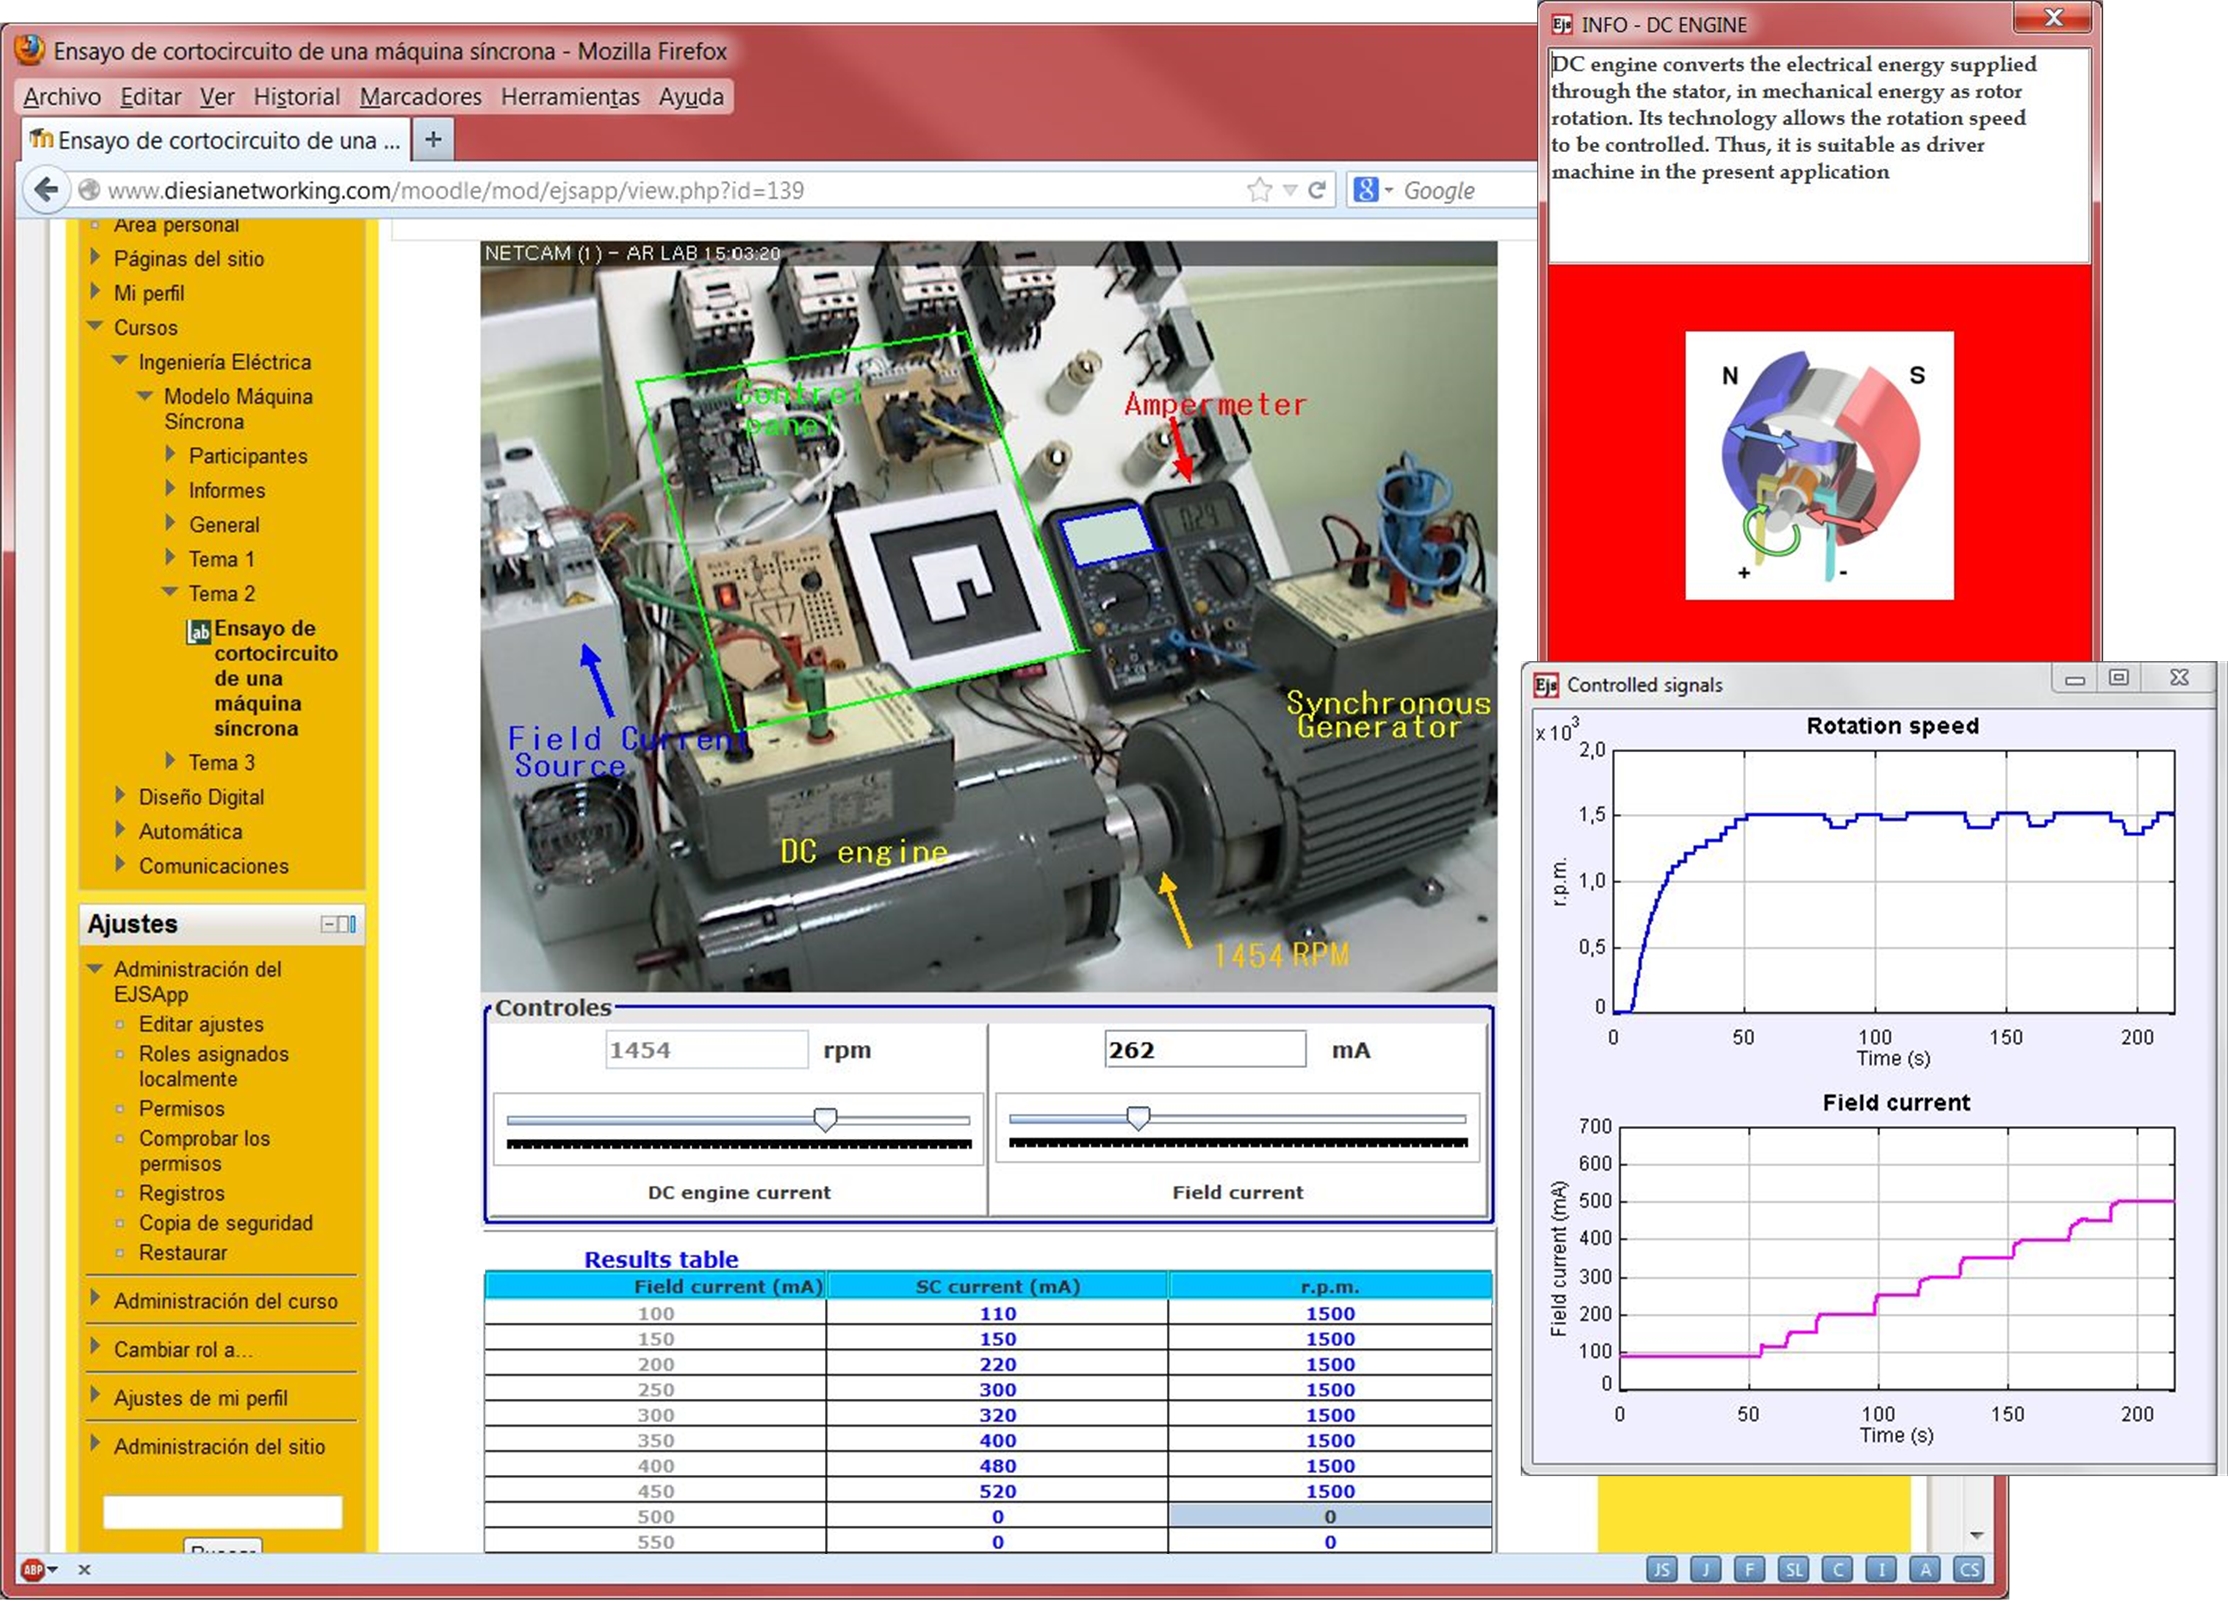Toggle the Ajustes block dock icon
Image resolution: width=2229 pixels, height=1601 pixels.
pyautogui.click(x=347, y=924)
